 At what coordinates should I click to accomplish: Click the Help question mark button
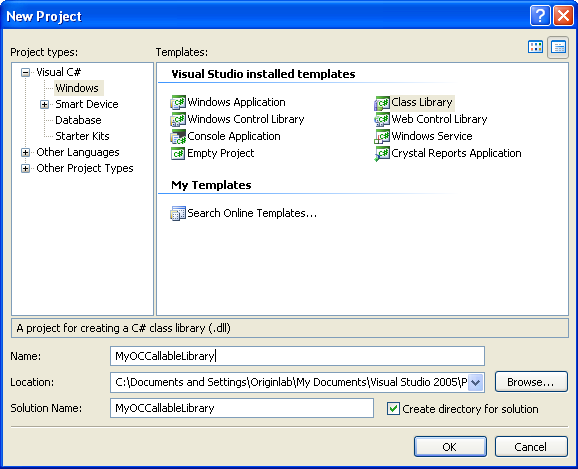point(540,16)
